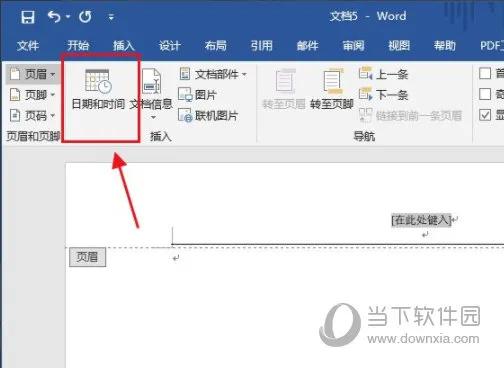Viewport: 504px width, 368px height.
Task: Click the [在此处键入] placeholder in header
Action: click(x=421, y=220)
